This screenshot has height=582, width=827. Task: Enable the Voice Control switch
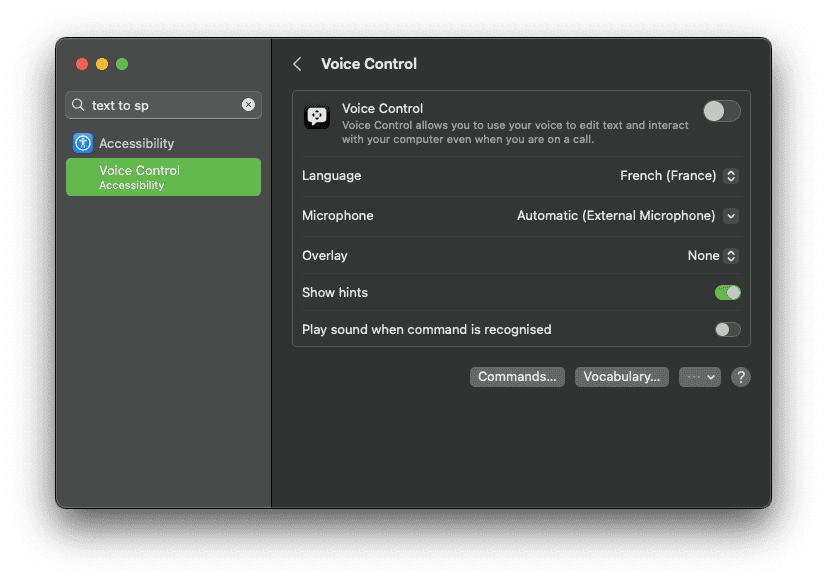click(x=722, y=111)
